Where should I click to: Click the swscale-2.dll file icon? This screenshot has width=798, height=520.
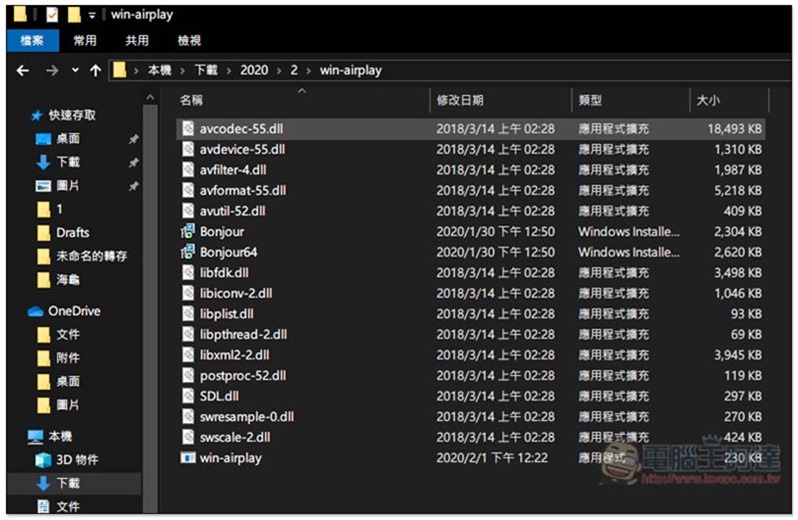[x=188, y=437]
